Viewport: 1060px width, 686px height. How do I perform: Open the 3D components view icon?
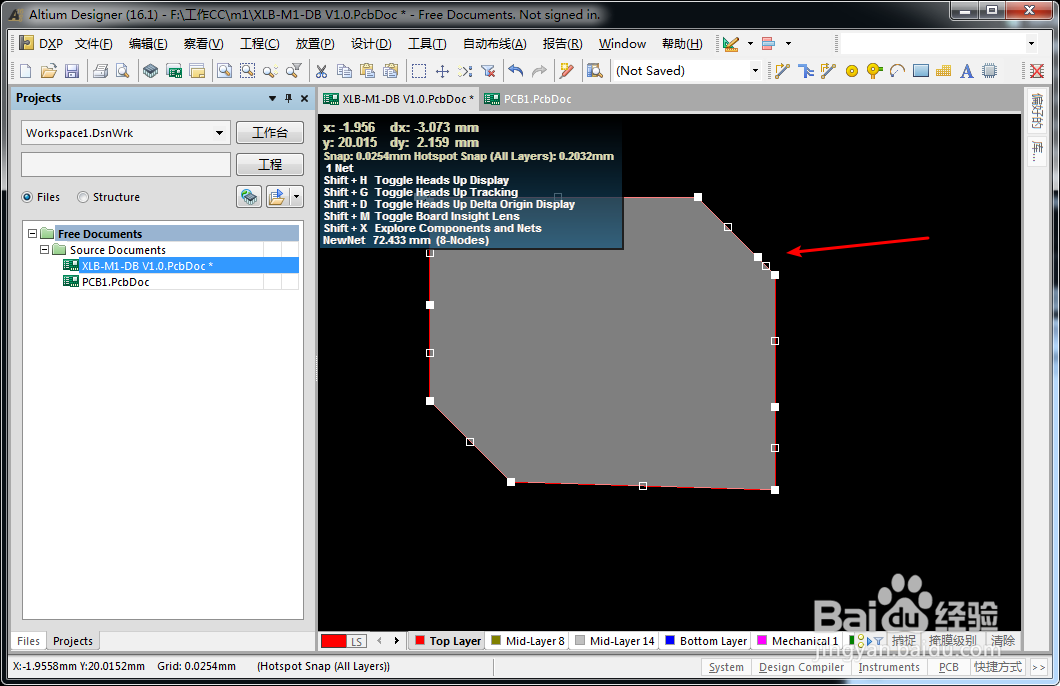tap(150, 71)
